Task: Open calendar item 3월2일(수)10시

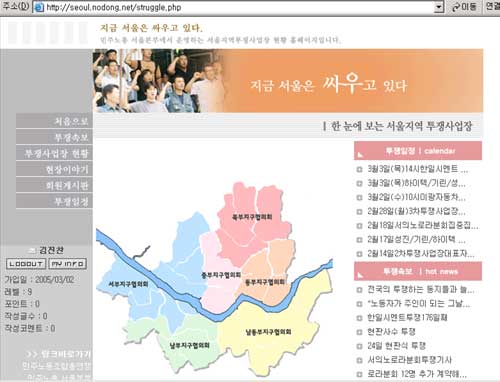Action: tap(416, 197)
